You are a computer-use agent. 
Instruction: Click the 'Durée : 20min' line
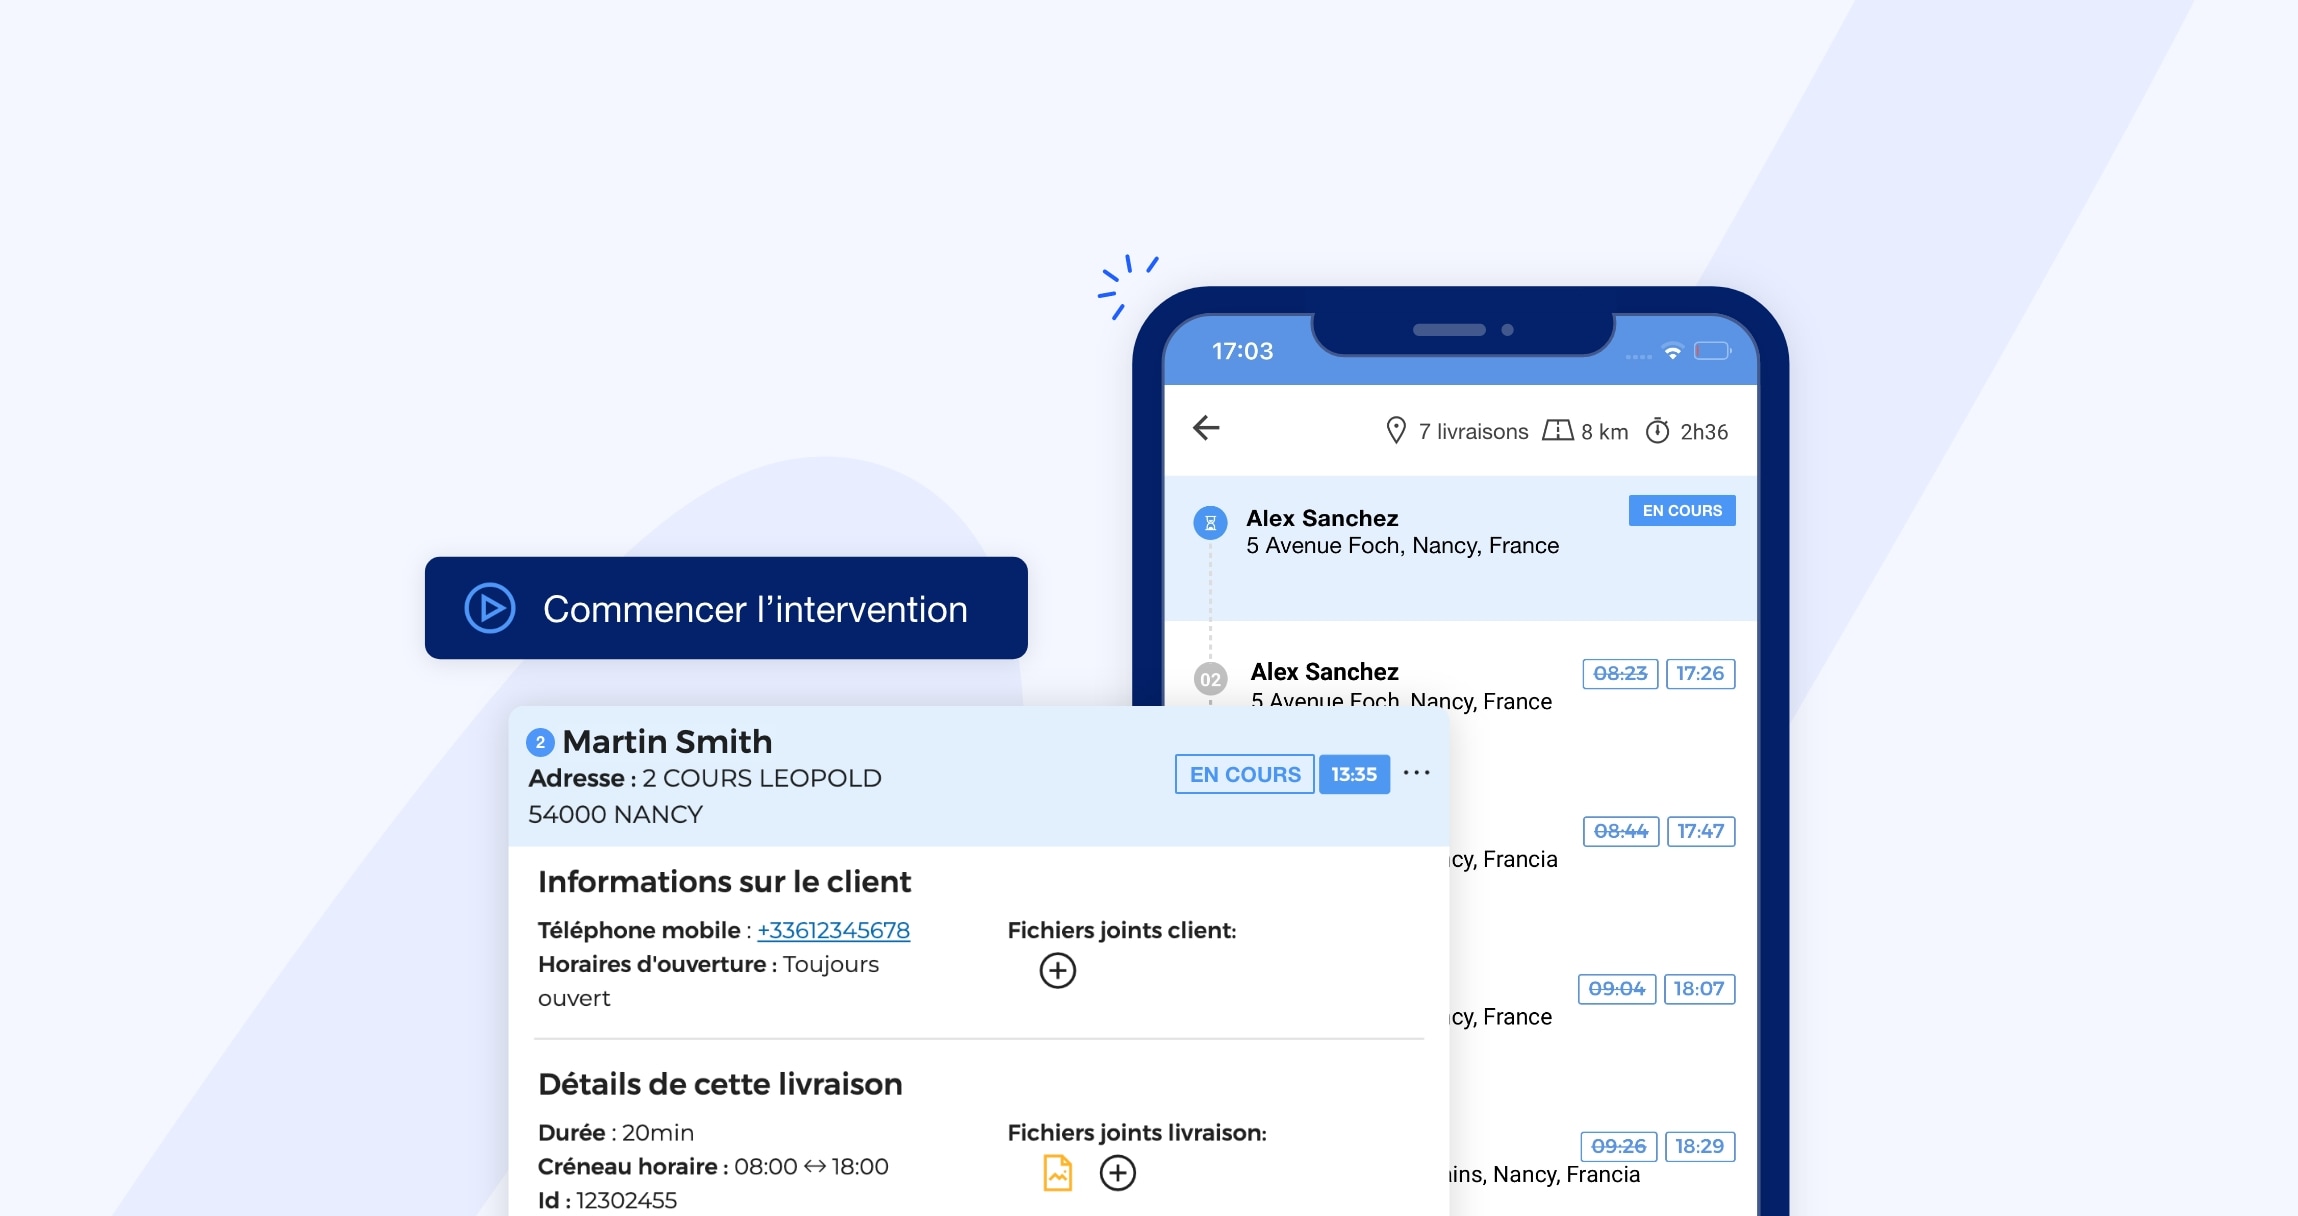tap(616, 1132)
